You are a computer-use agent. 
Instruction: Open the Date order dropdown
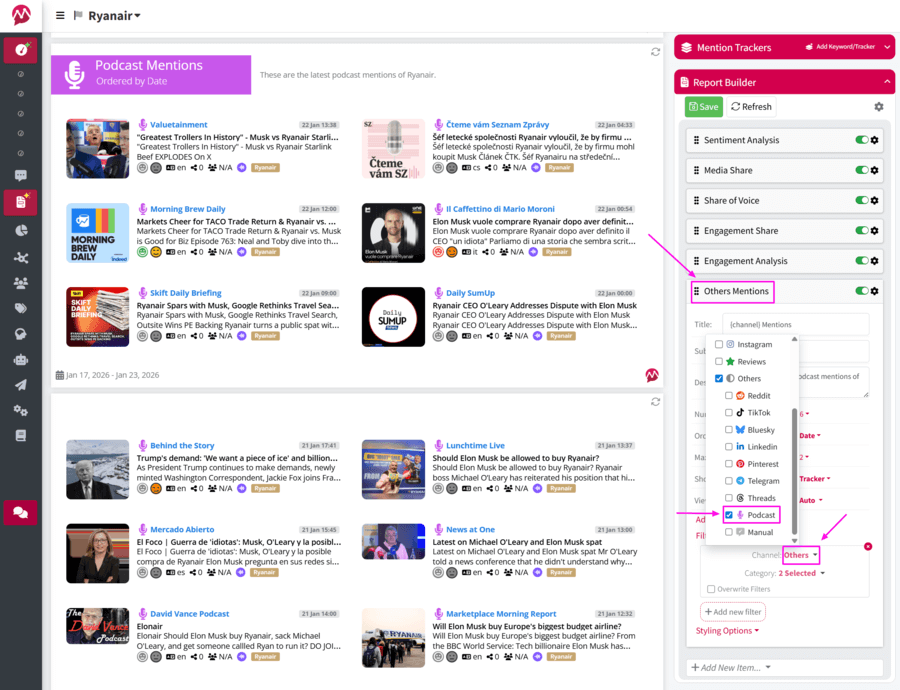point(810,436)
